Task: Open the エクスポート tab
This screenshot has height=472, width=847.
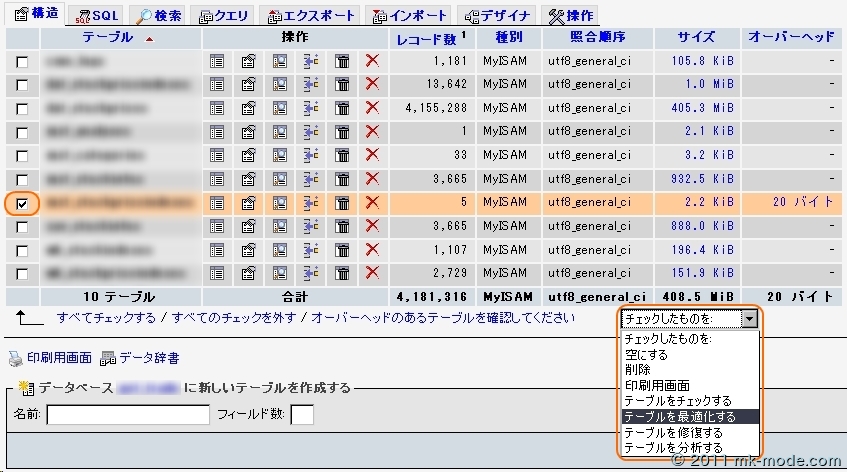Action: click(x=310, y=15)
